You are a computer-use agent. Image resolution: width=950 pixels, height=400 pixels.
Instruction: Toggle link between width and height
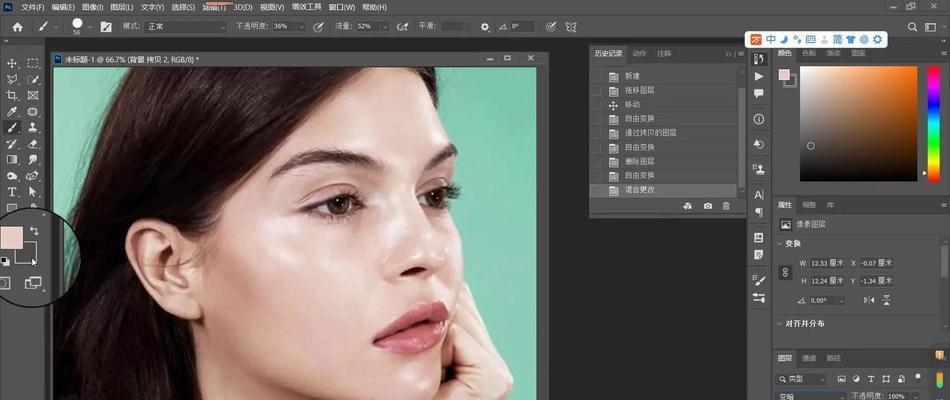[x=786, y=272]
